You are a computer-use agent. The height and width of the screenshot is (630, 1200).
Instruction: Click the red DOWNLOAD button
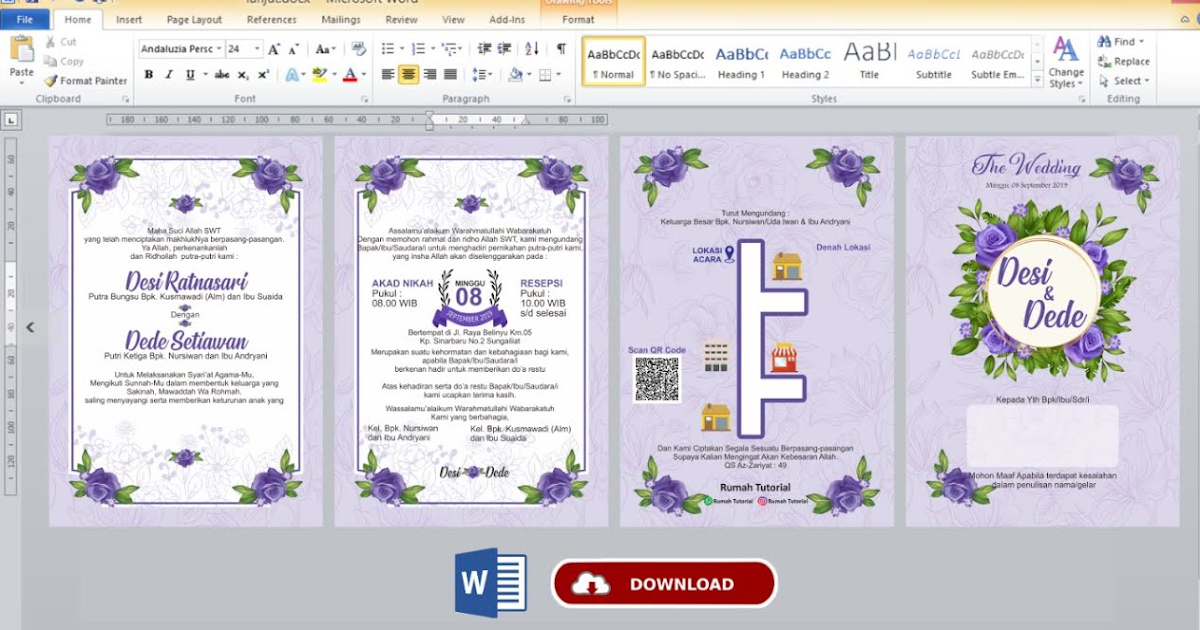coord(664,584)
